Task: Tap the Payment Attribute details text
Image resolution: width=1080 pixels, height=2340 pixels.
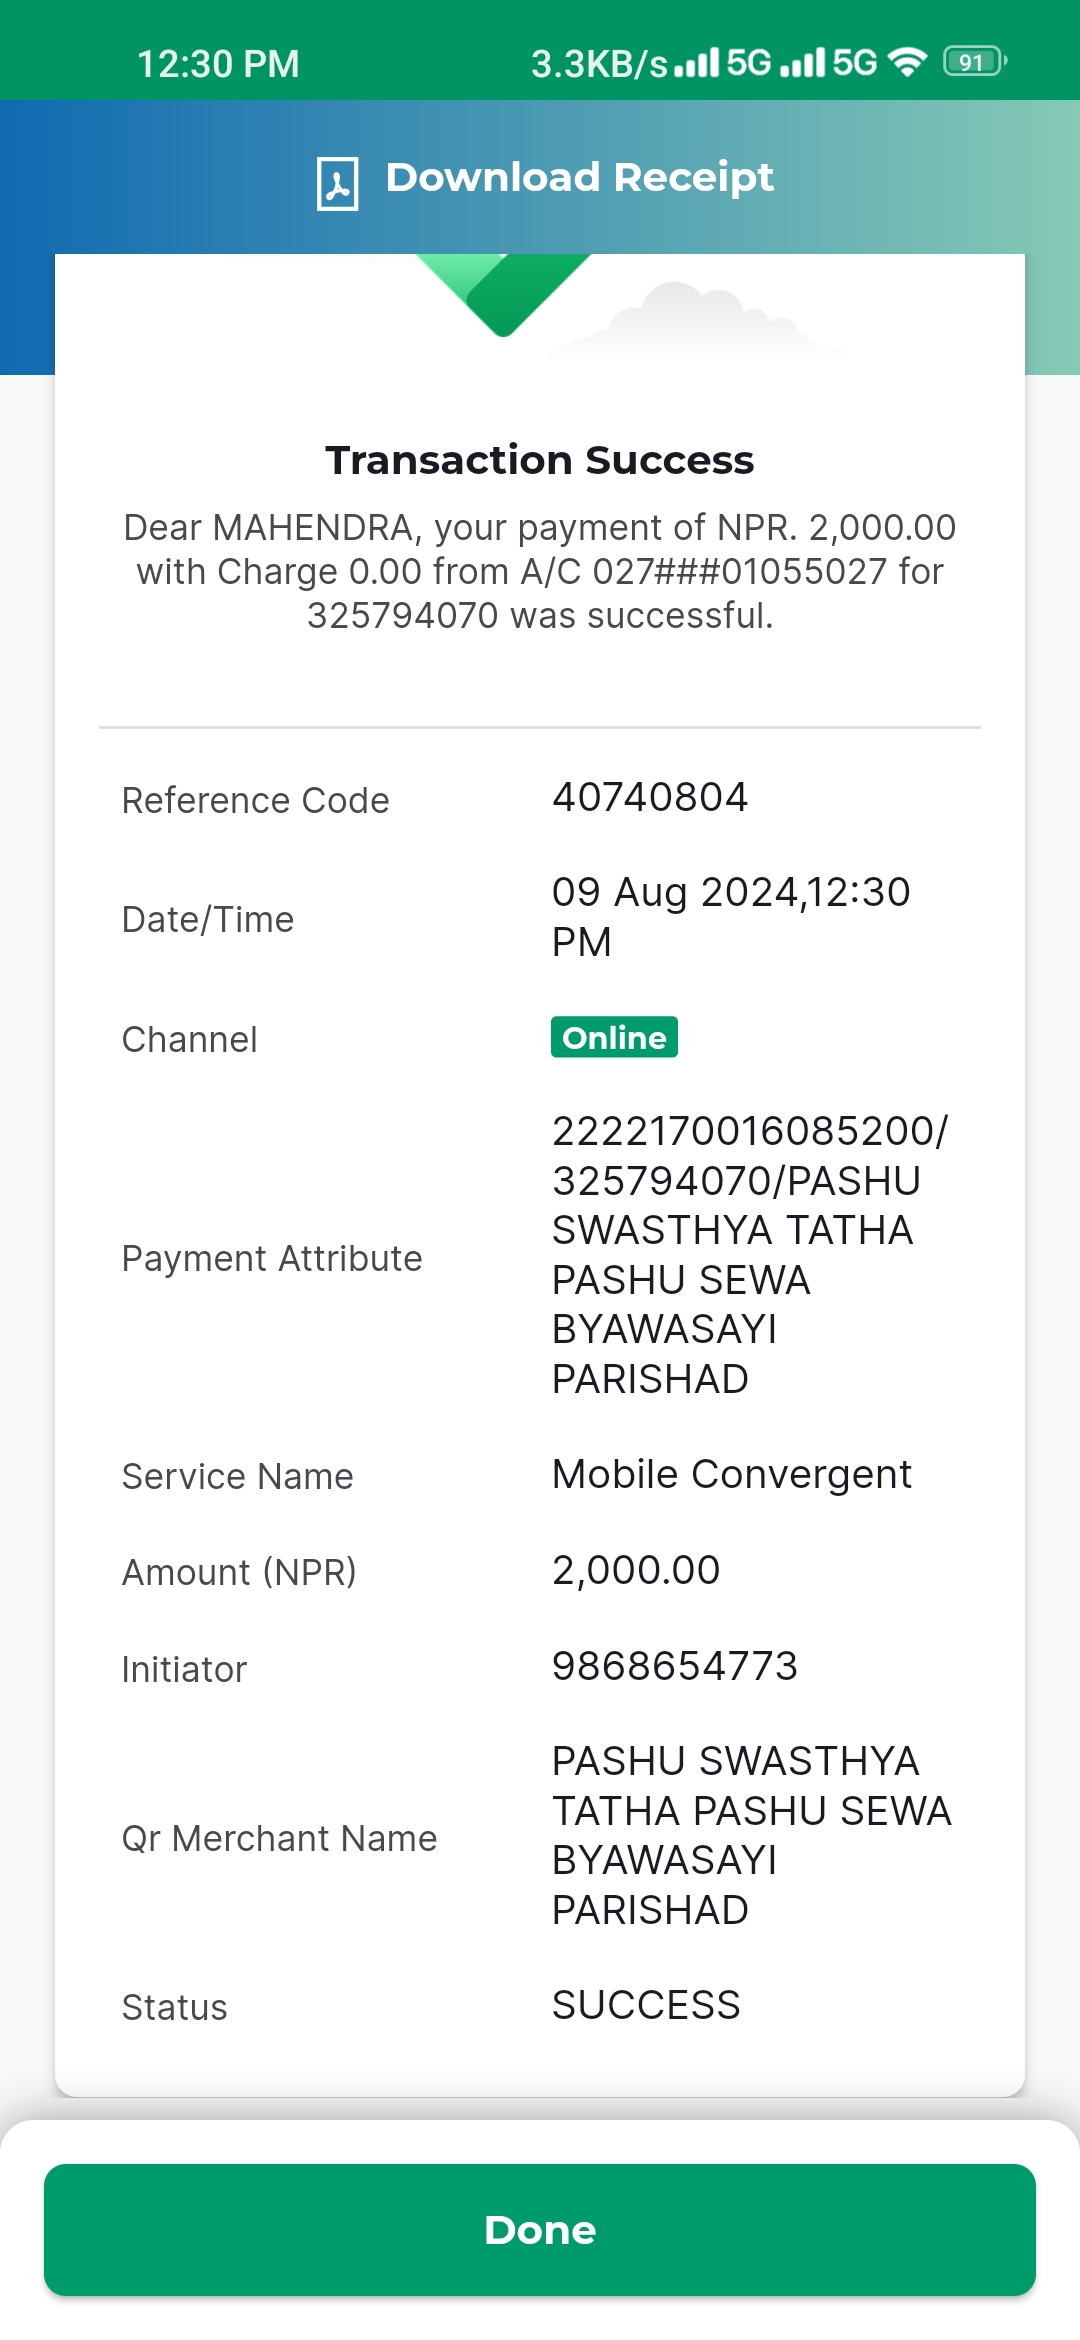Action: [750, 1255]
